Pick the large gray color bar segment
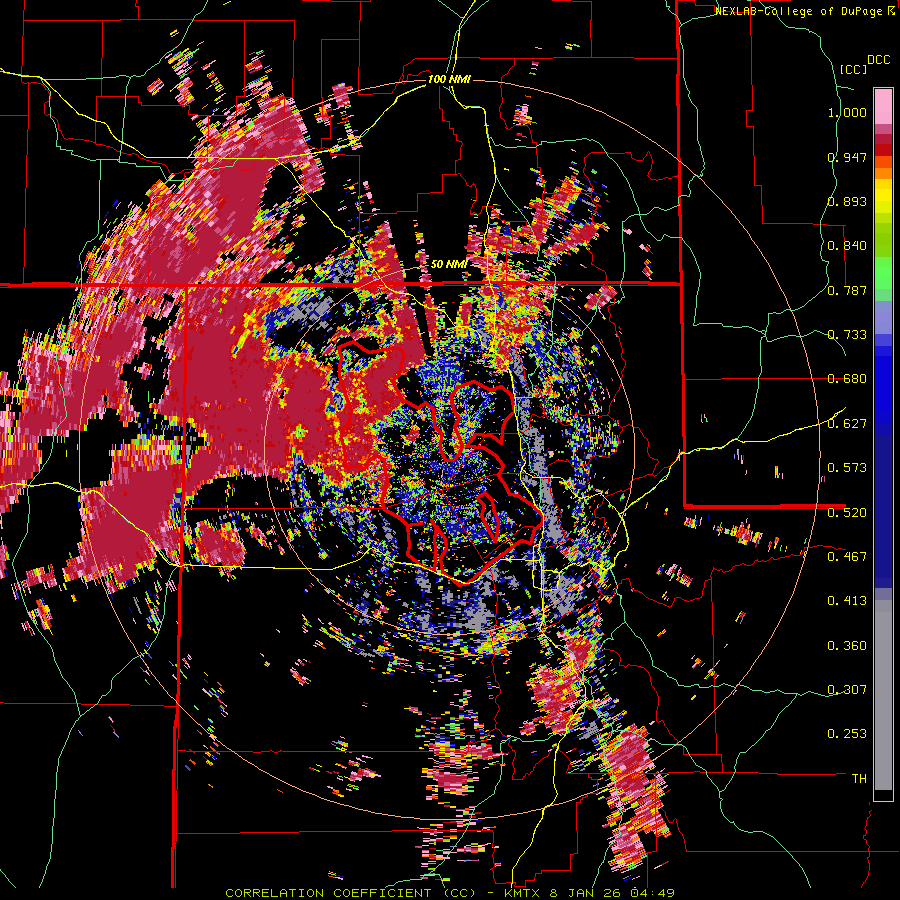 883,695
